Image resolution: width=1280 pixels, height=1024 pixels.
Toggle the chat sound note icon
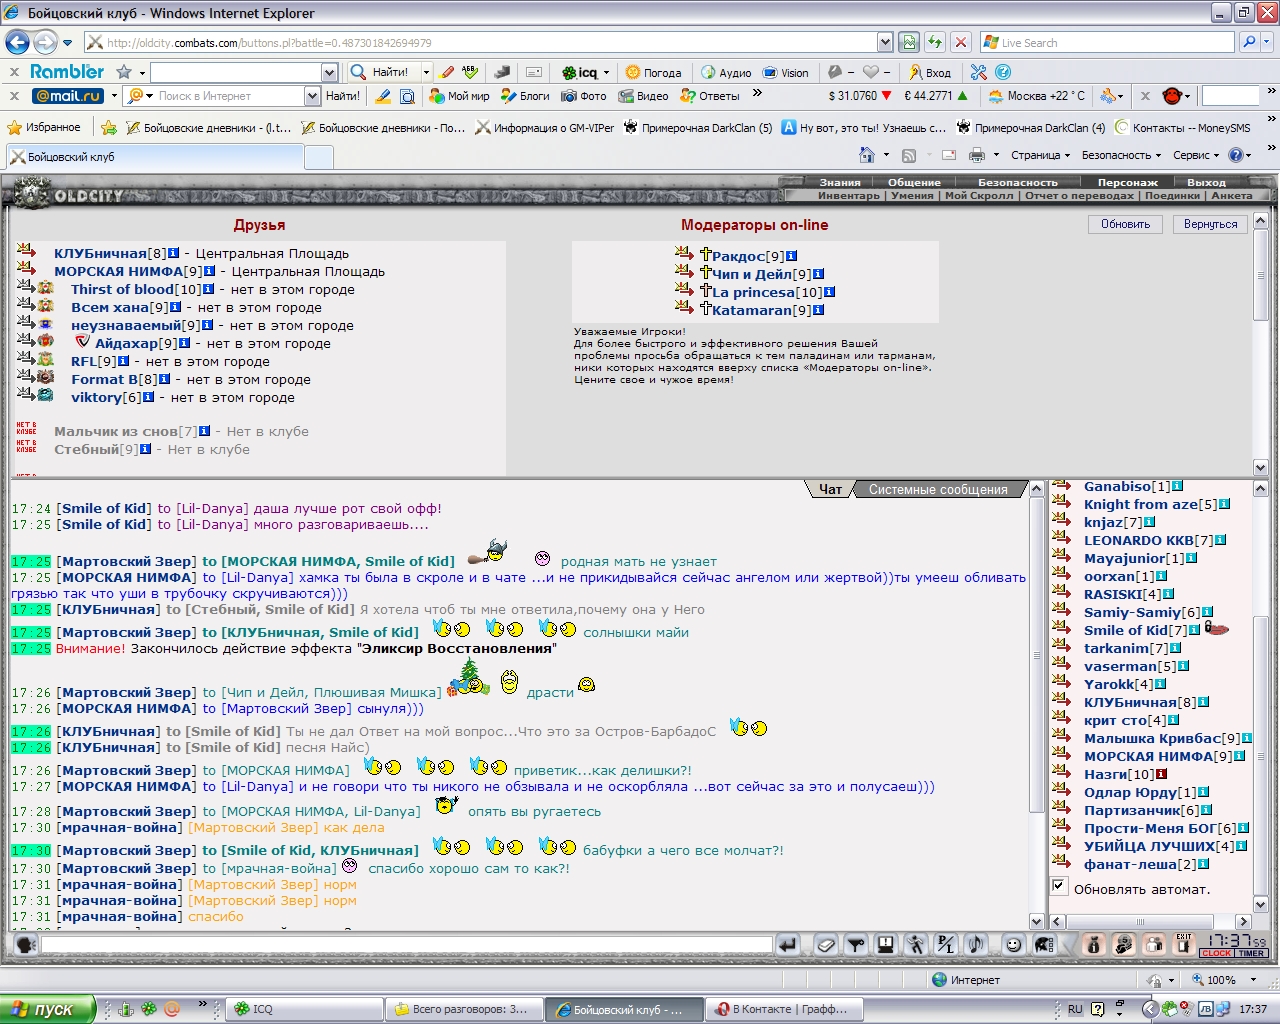[x=976, y=944]
